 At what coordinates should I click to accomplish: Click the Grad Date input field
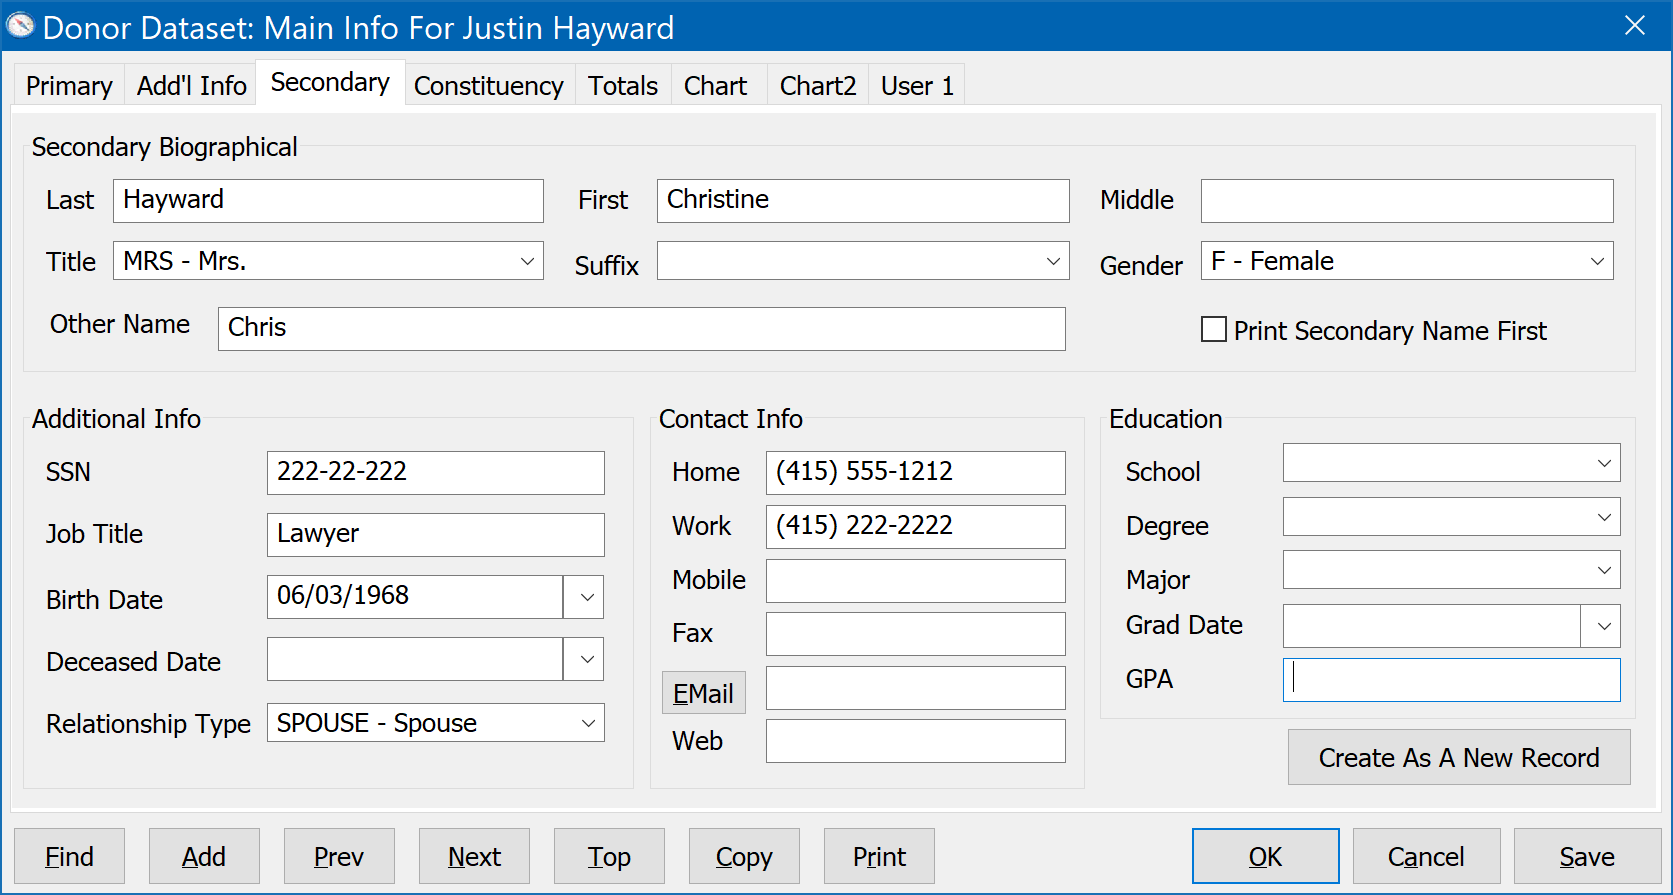coord(1432,626)
